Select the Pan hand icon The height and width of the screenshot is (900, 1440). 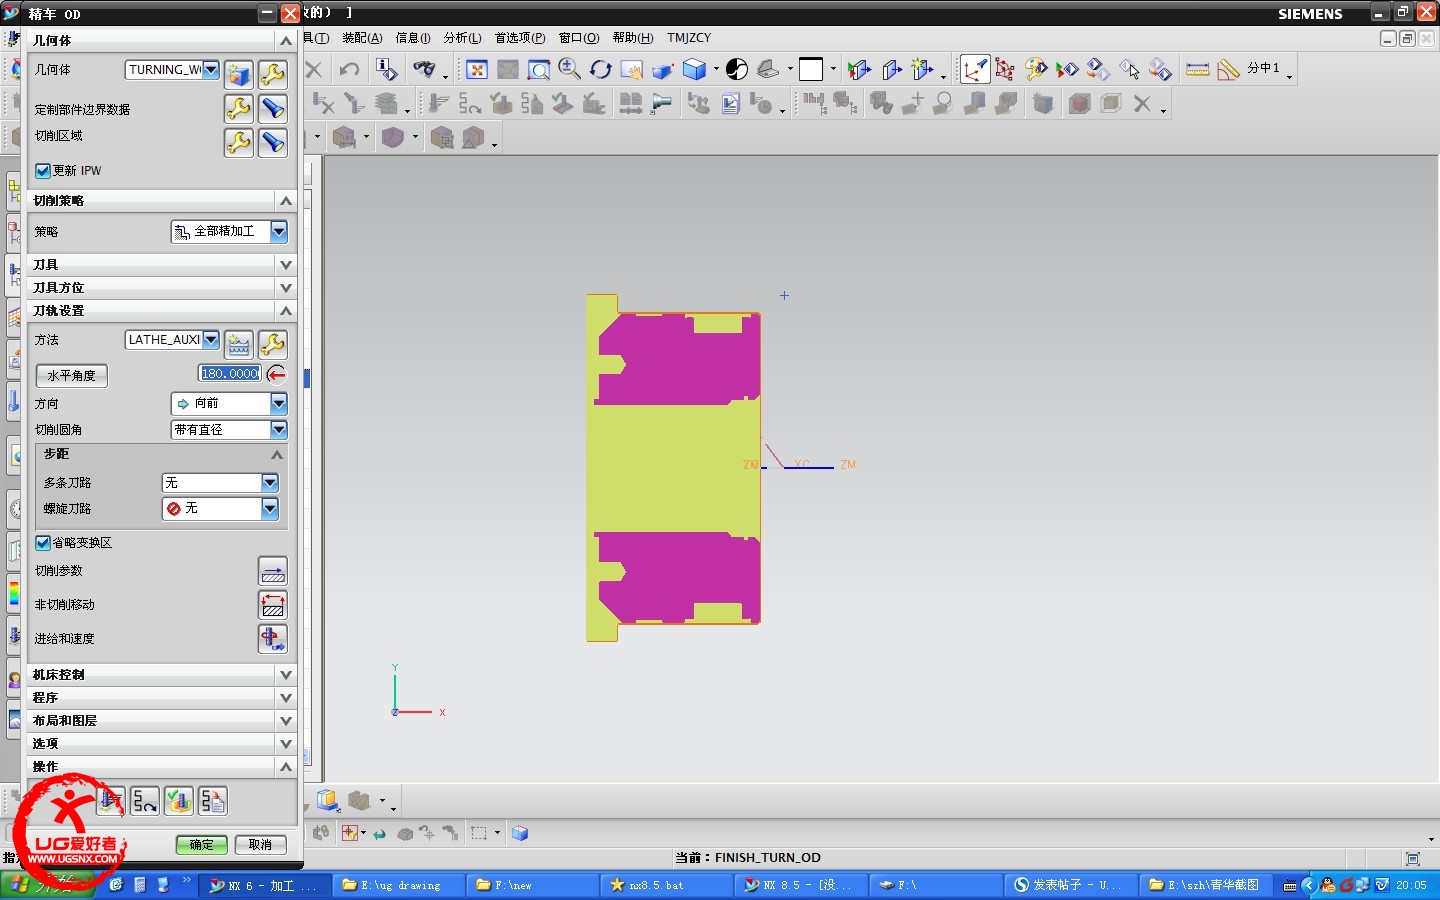[632, 70]
